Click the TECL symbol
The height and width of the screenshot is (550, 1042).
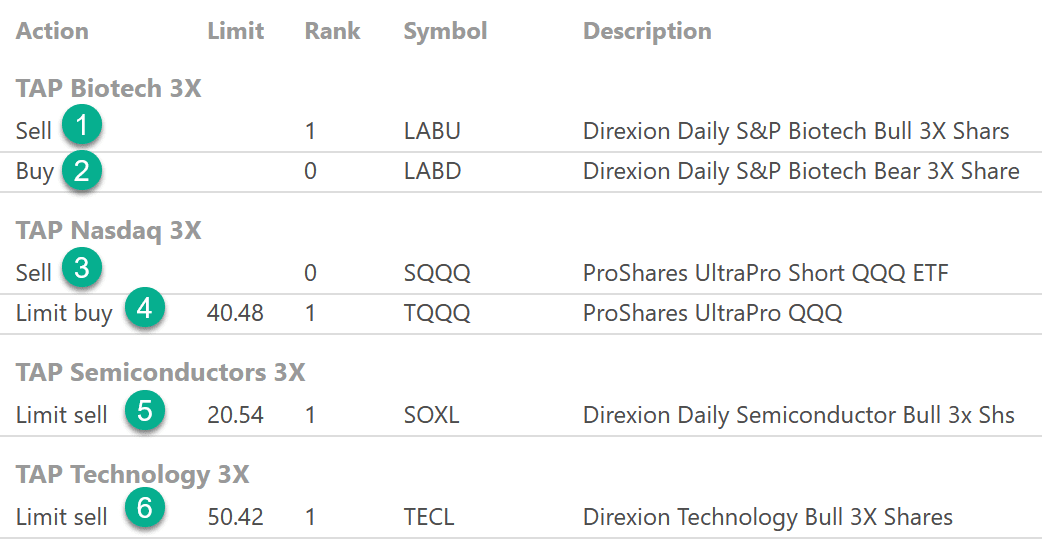coord(429,517)
